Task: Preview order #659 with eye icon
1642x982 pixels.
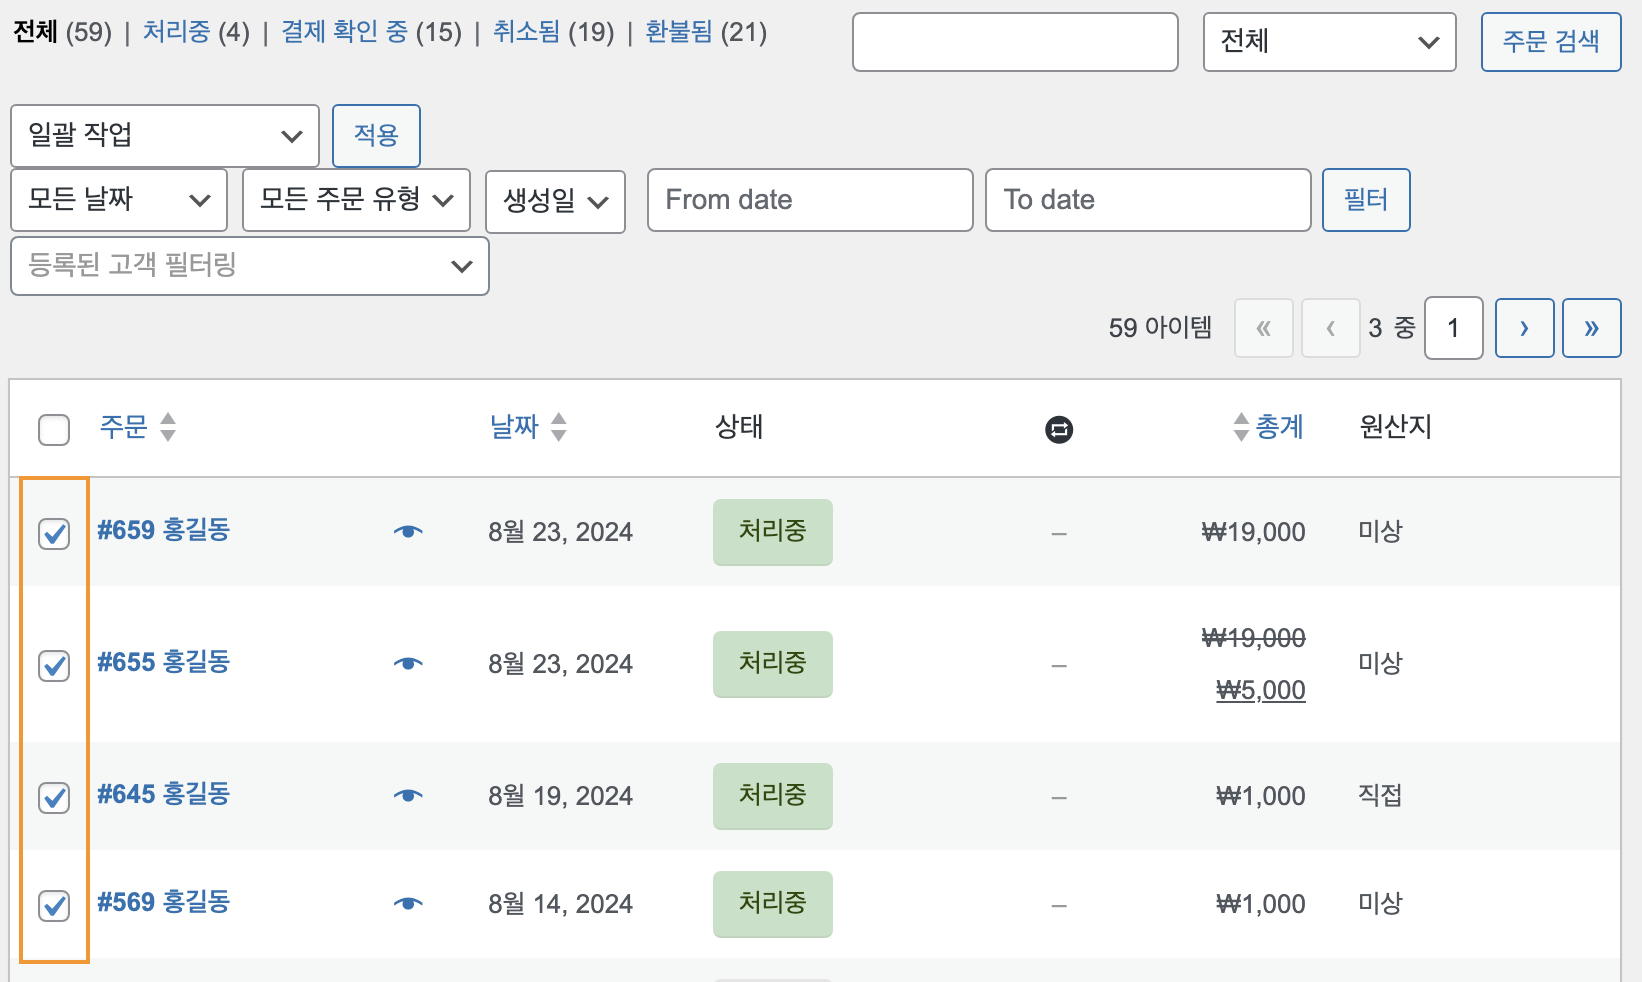Action: [x=408, y=531]
